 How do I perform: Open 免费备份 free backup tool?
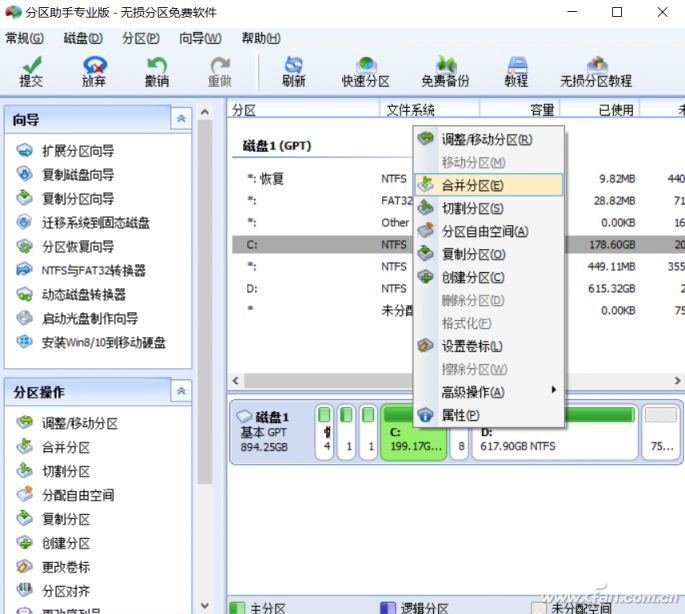click(x=445, y=72)
